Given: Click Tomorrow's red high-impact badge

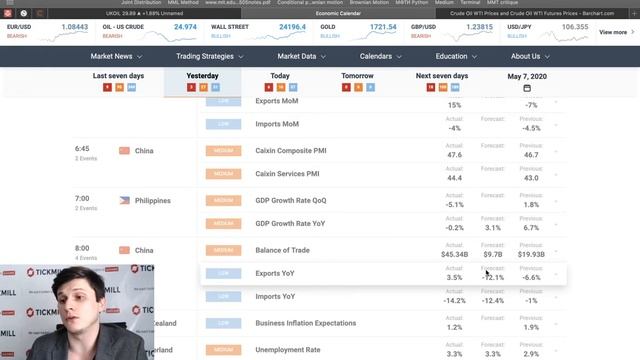Looking at the screenshot, I should tap(346, 87).
